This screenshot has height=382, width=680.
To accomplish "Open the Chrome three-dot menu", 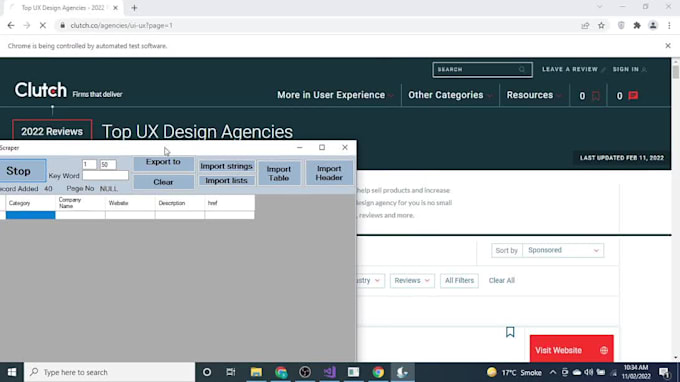I will (669, 26).
